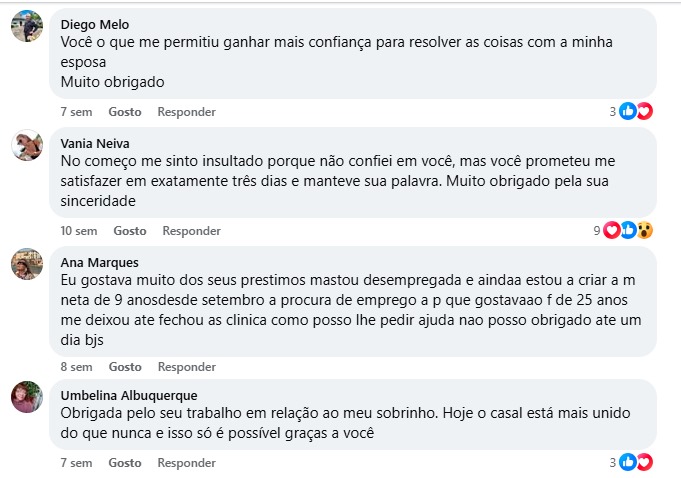Reply to Vania Neiva's comment

(191, 231)
